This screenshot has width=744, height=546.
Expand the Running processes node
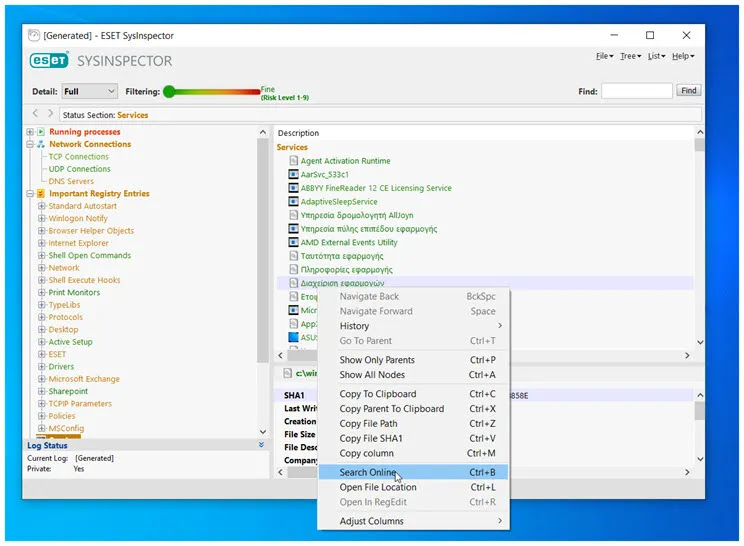pyautogui.click(x=30, y=132)
